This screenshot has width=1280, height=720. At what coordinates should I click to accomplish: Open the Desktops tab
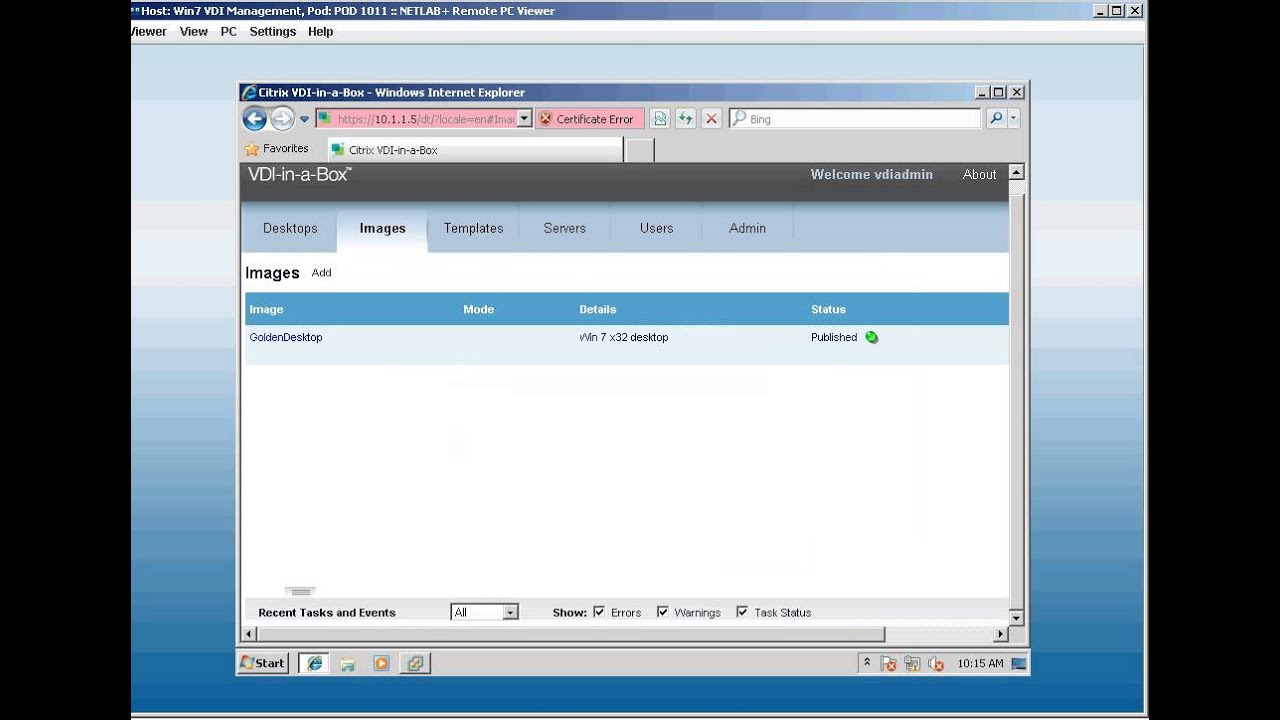point(290,228)
